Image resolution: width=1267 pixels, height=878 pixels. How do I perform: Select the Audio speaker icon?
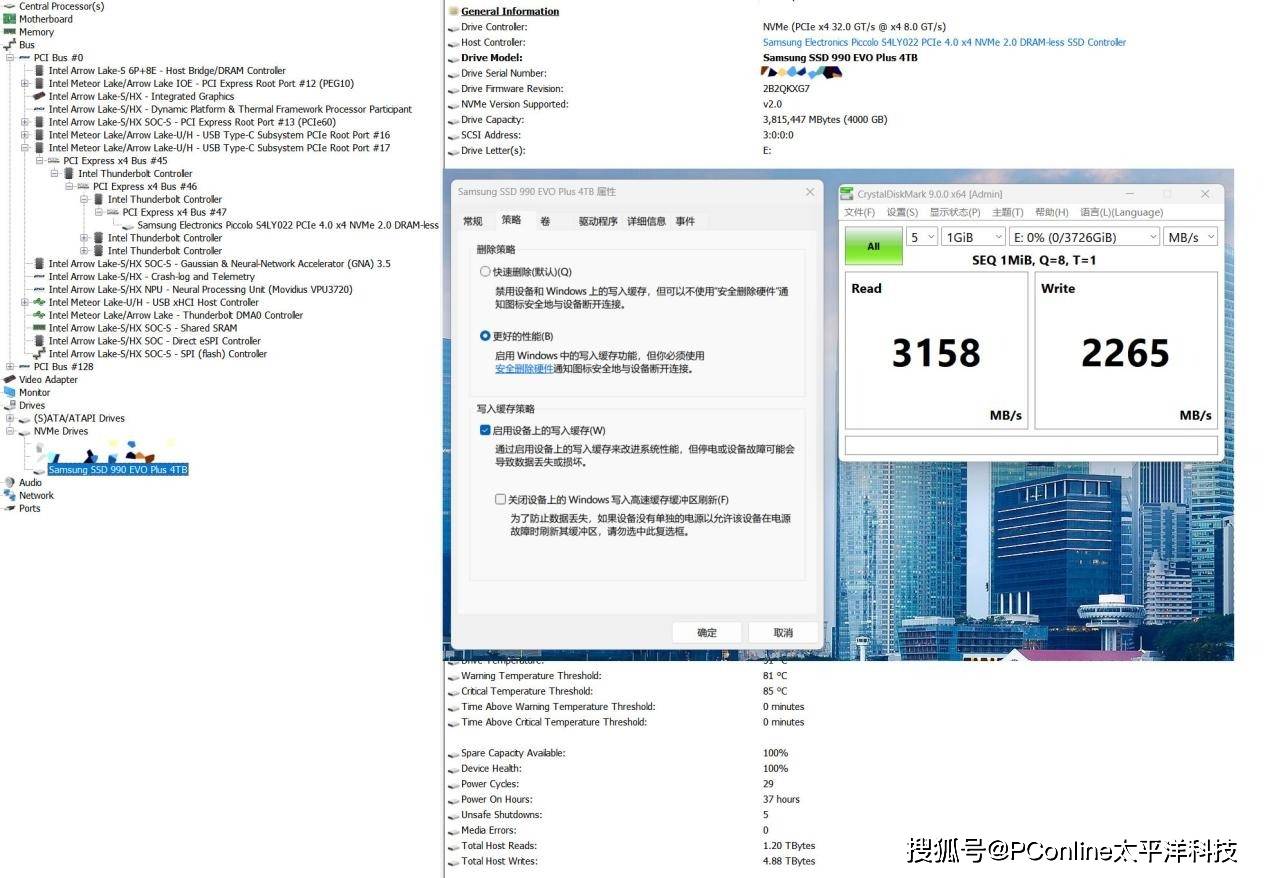point(10,483)
